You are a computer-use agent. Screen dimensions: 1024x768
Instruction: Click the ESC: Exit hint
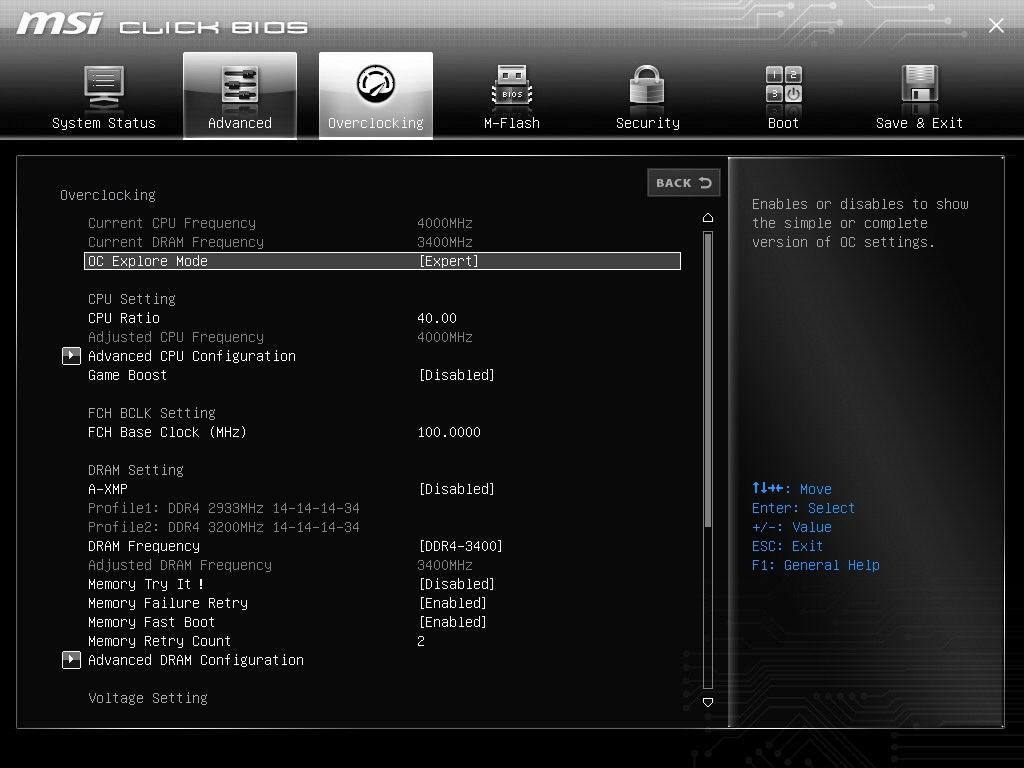[787, 546]
